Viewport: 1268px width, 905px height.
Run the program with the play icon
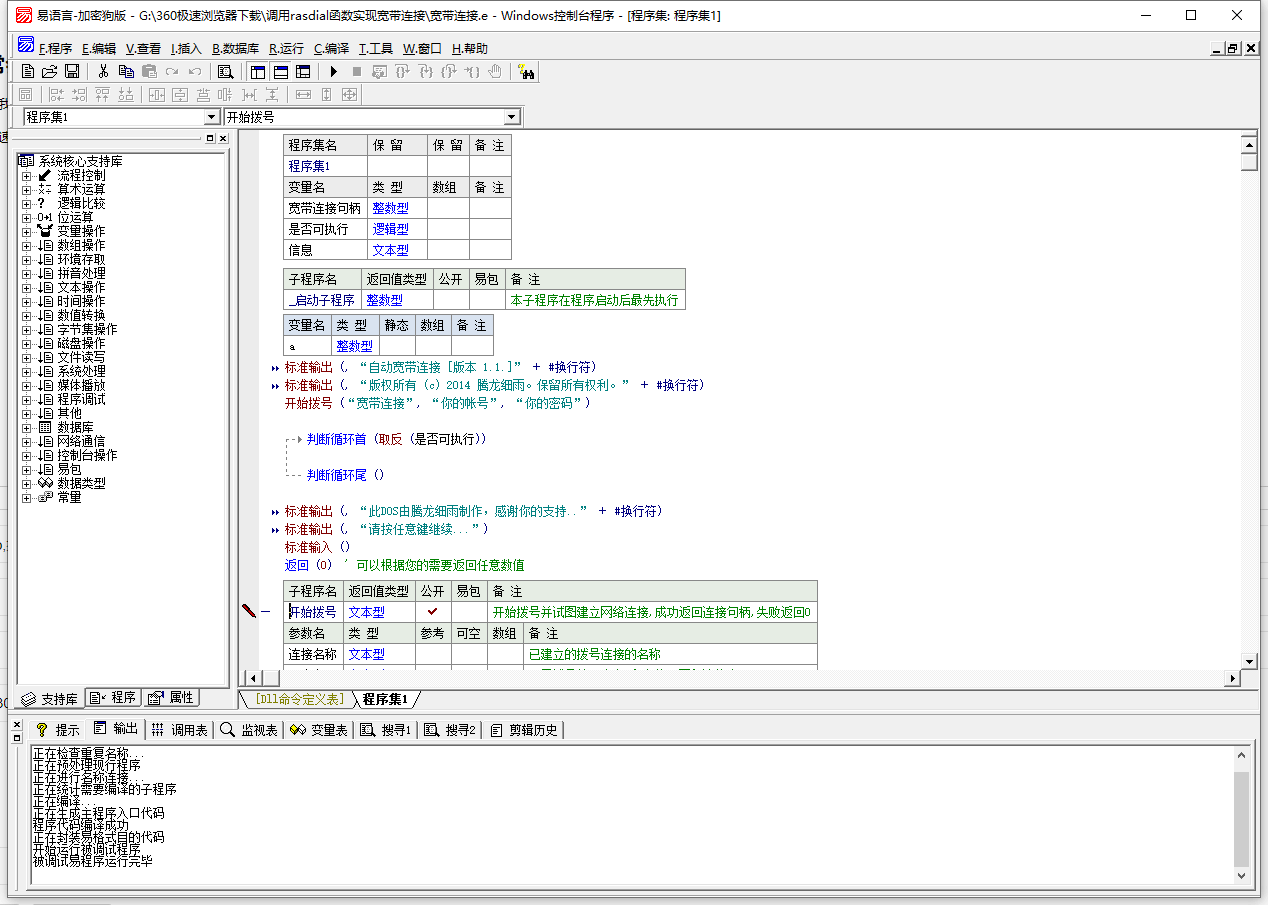pos(333,71)
